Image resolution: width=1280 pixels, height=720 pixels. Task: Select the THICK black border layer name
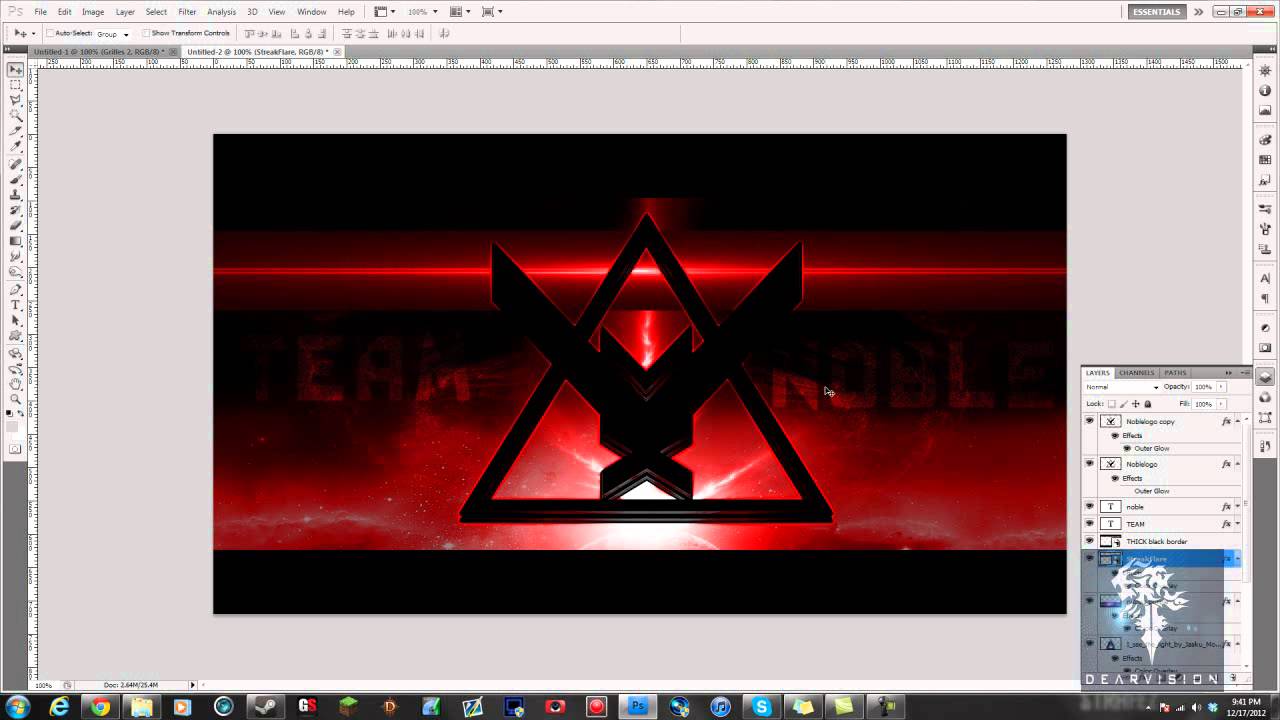tap(1156, 541)
